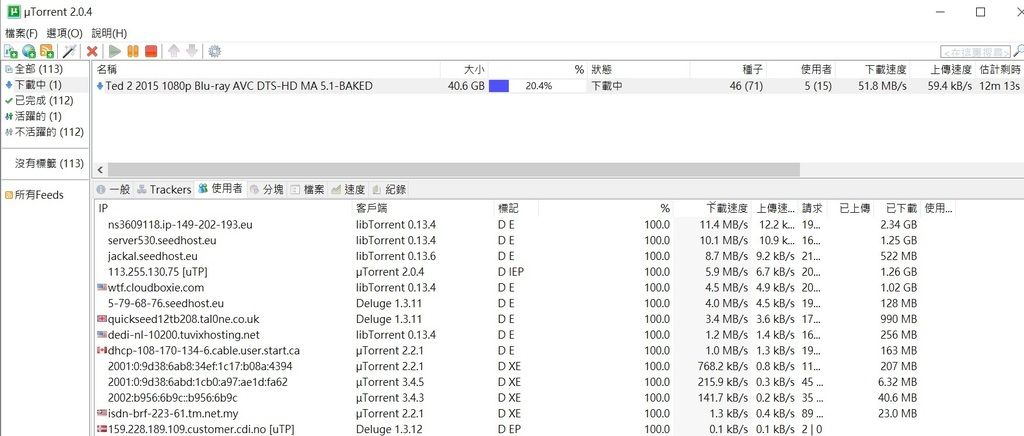Switch to the 檔案 tab
Image resolution: width=1024 pixels, height=436 pixels.
click(x=307, y=189)
